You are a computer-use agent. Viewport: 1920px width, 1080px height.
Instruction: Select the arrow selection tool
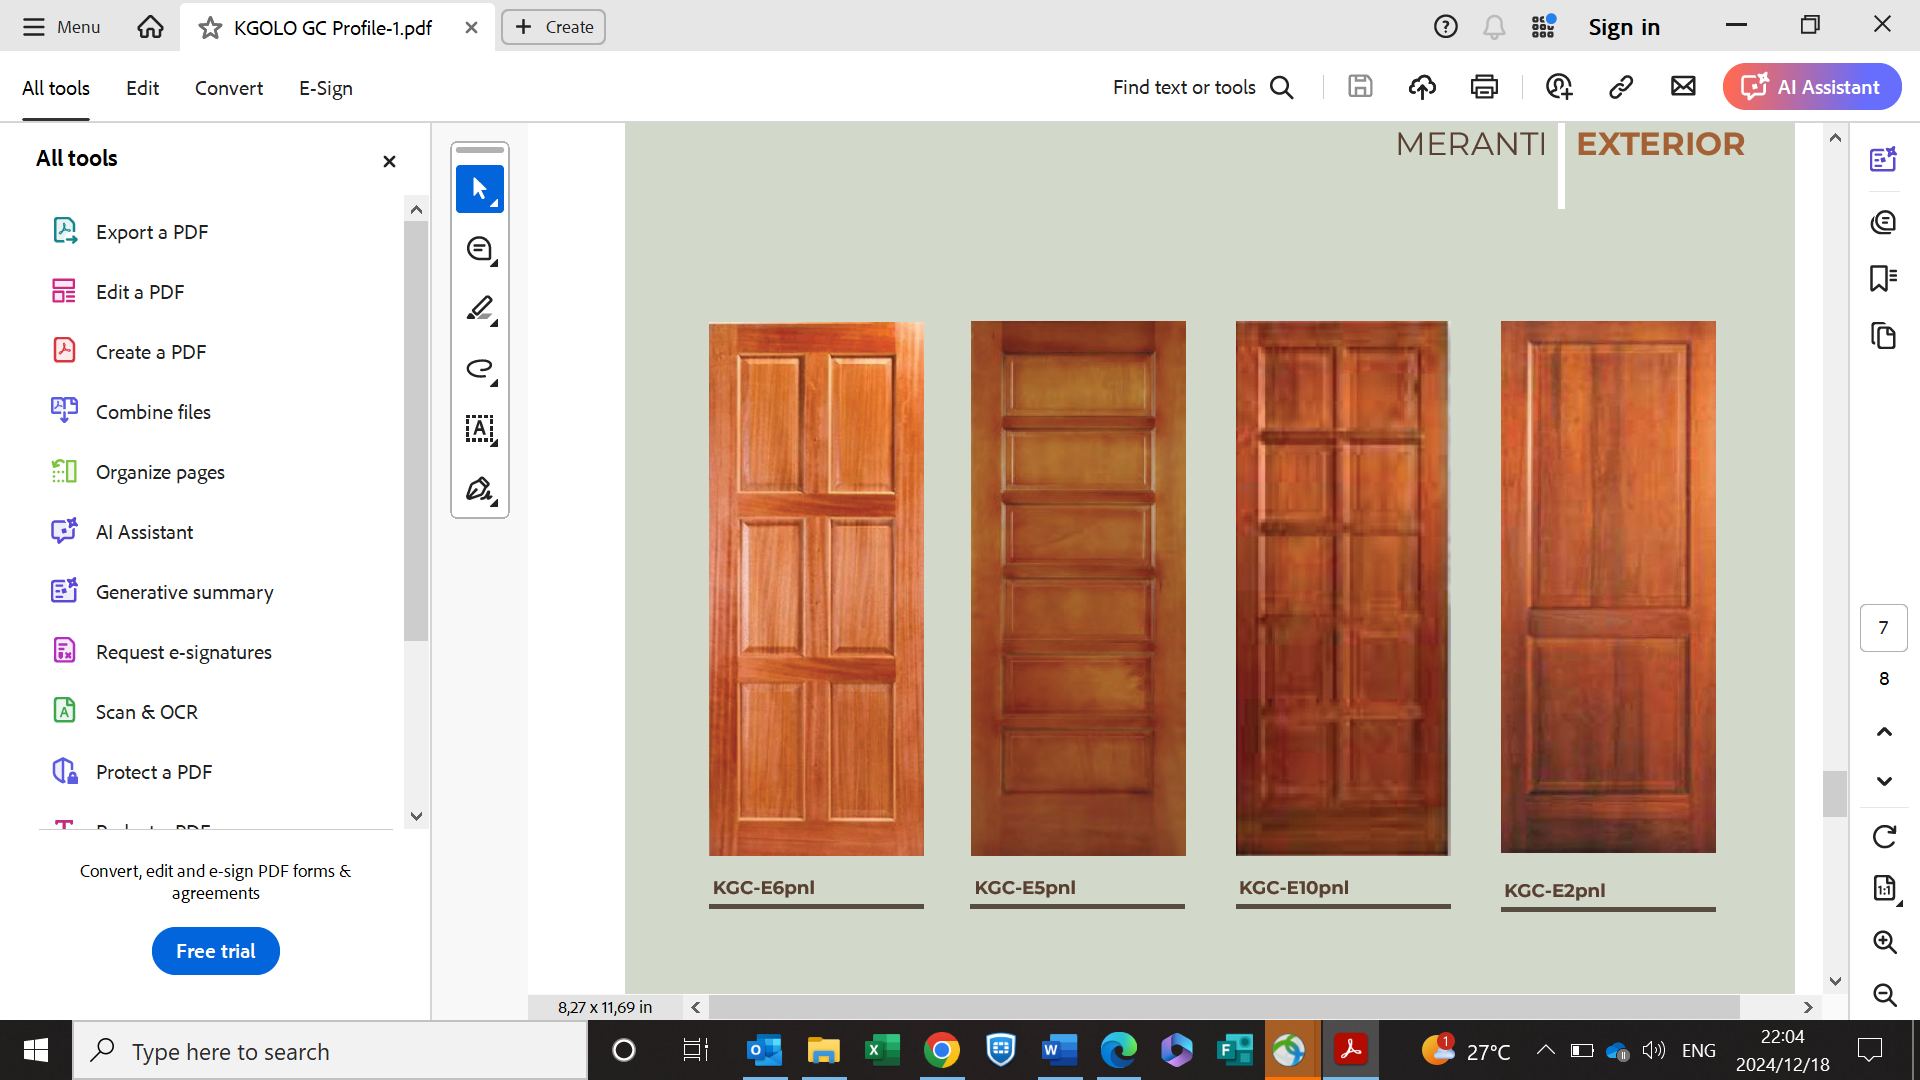click(x=479, y=189)
